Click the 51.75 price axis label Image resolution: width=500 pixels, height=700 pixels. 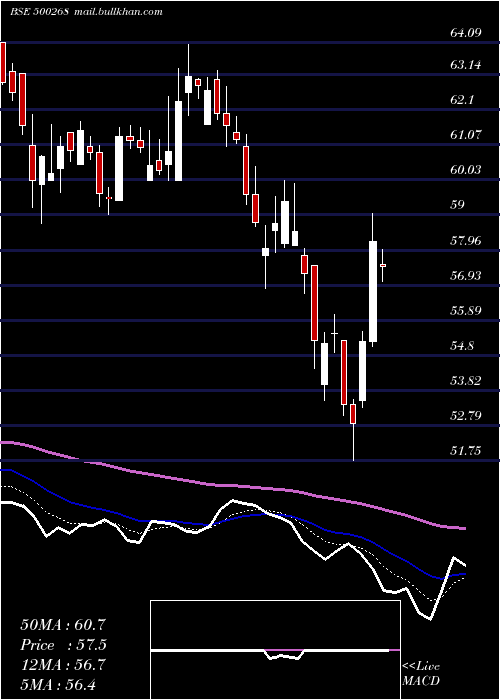click(466, 450)
